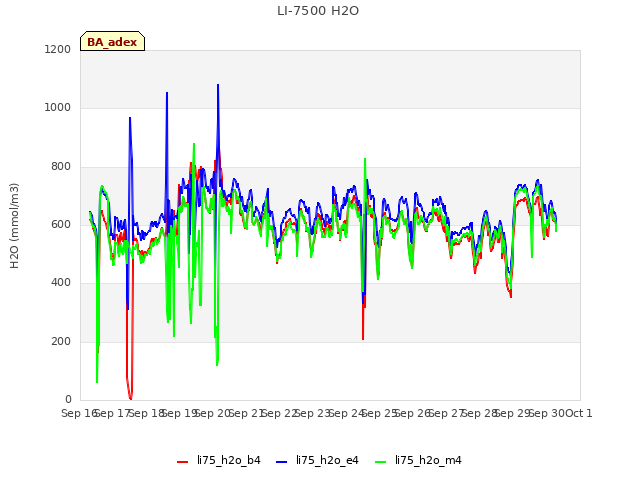Click the 400 y-axis label

pos(61,282)
